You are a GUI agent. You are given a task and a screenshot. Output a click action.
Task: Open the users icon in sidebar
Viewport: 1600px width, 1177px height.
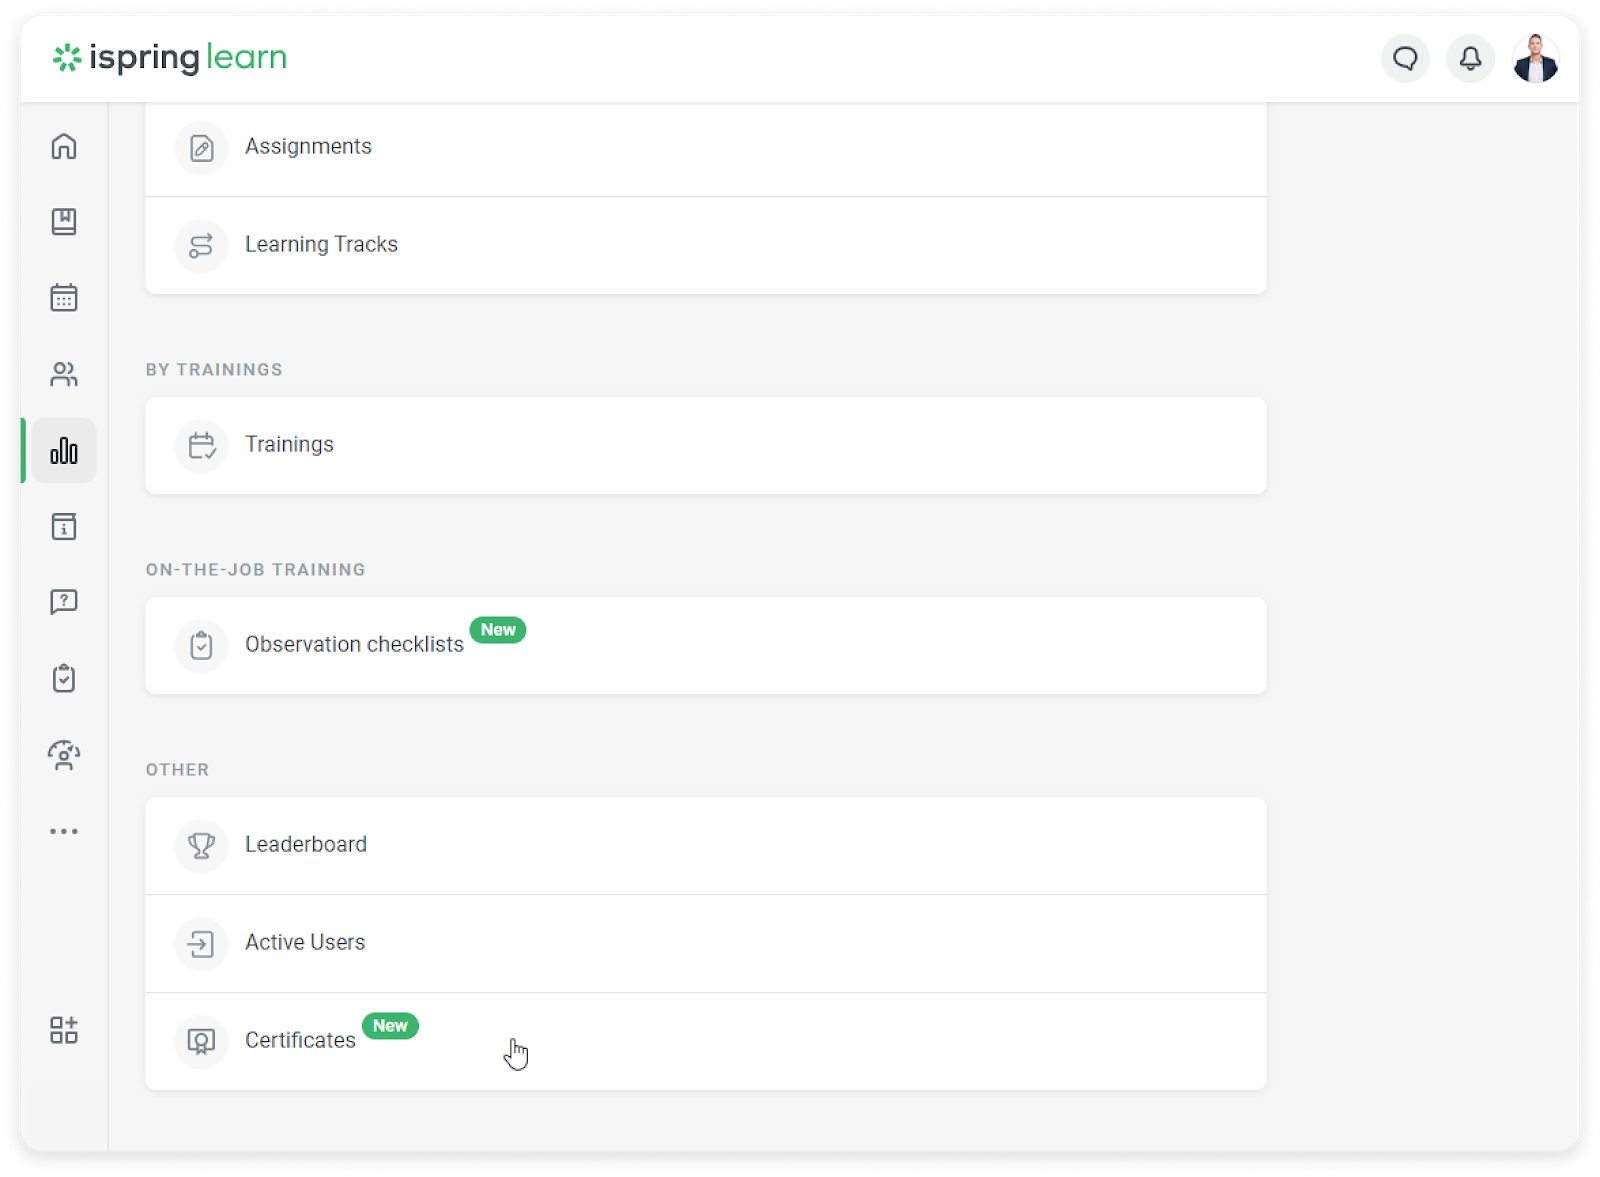[64, 374]
